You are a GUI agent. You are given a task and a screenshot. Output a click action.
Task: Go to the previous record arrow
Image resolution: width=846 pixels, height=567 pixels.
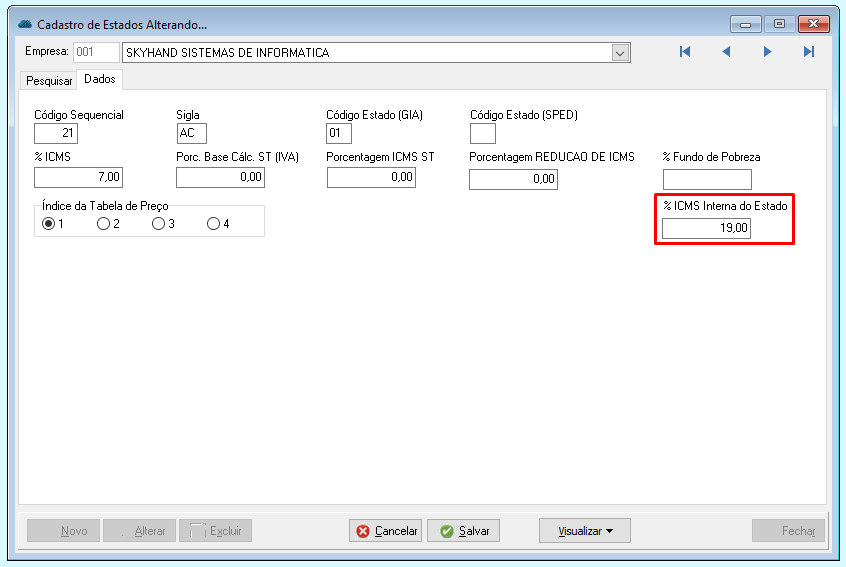726,52
